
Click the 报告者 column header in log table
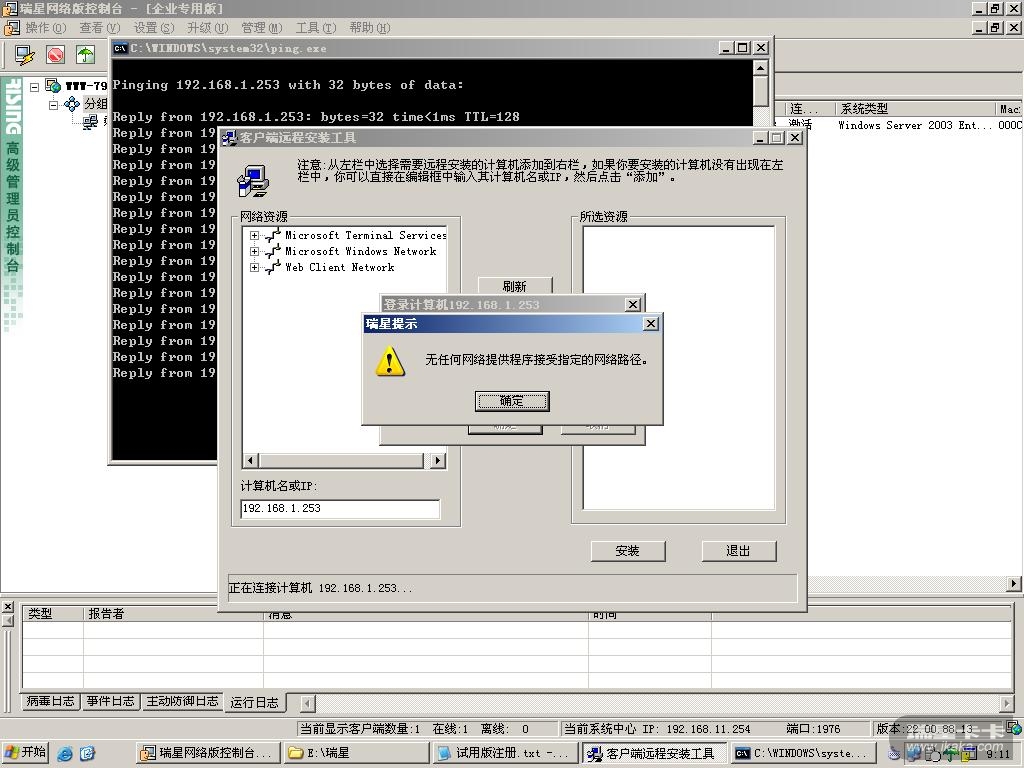click(173, 613)
